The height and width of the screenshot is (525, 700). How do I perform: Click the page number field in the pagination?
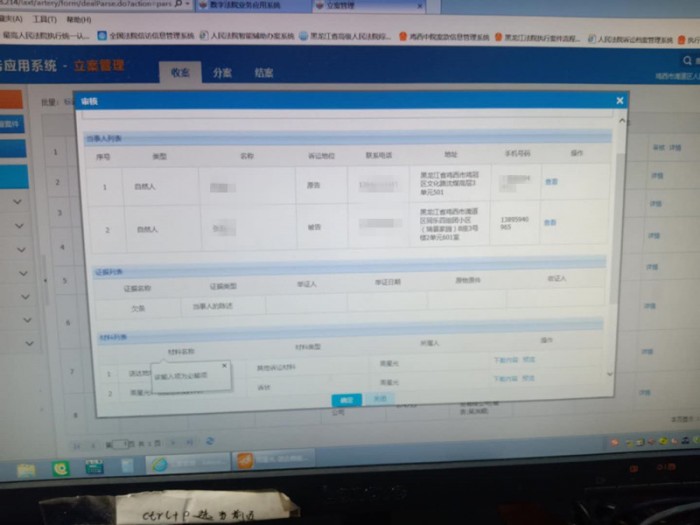(120, 442)
